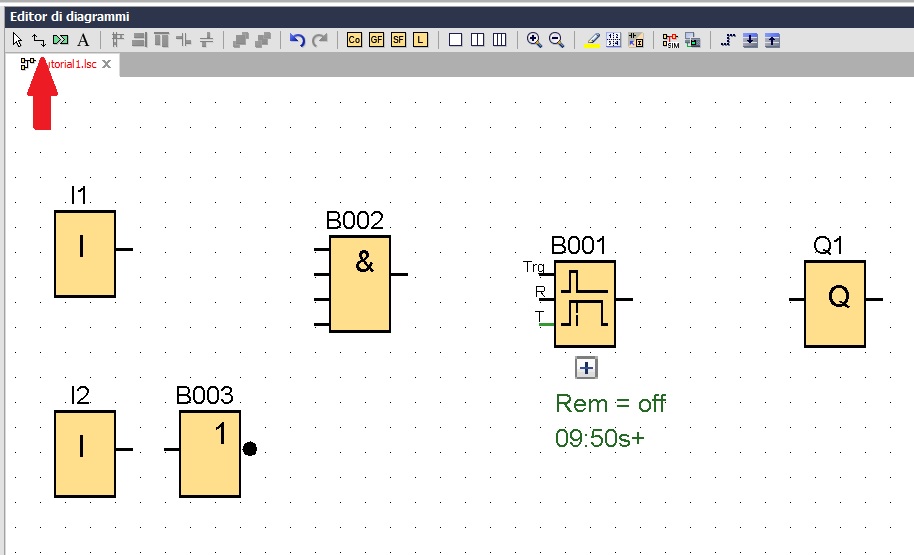Start the SIM simulation mode
914x555 pixels.
click(x=670, y=40)
